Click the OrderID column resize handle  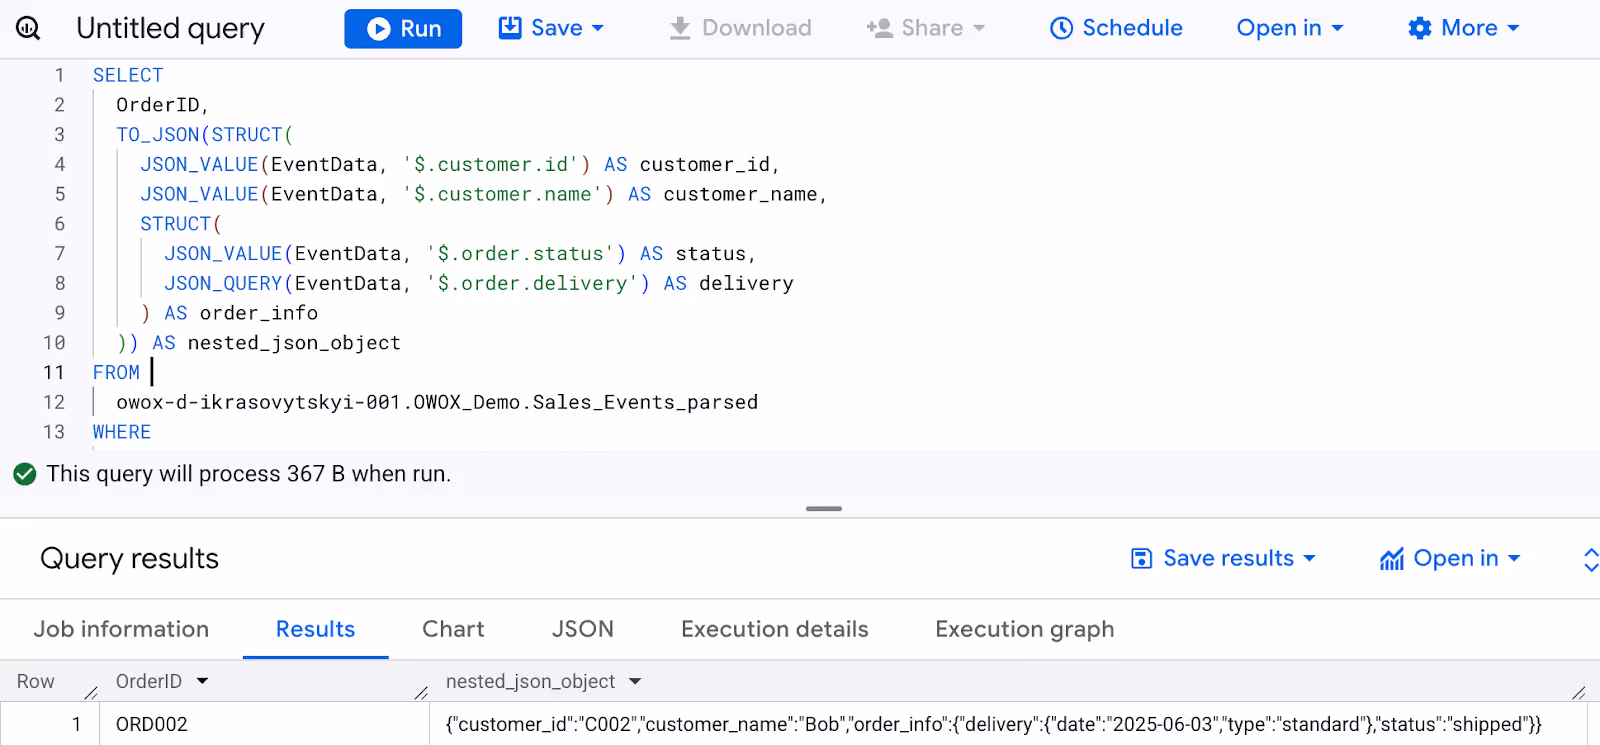(421, 691)
